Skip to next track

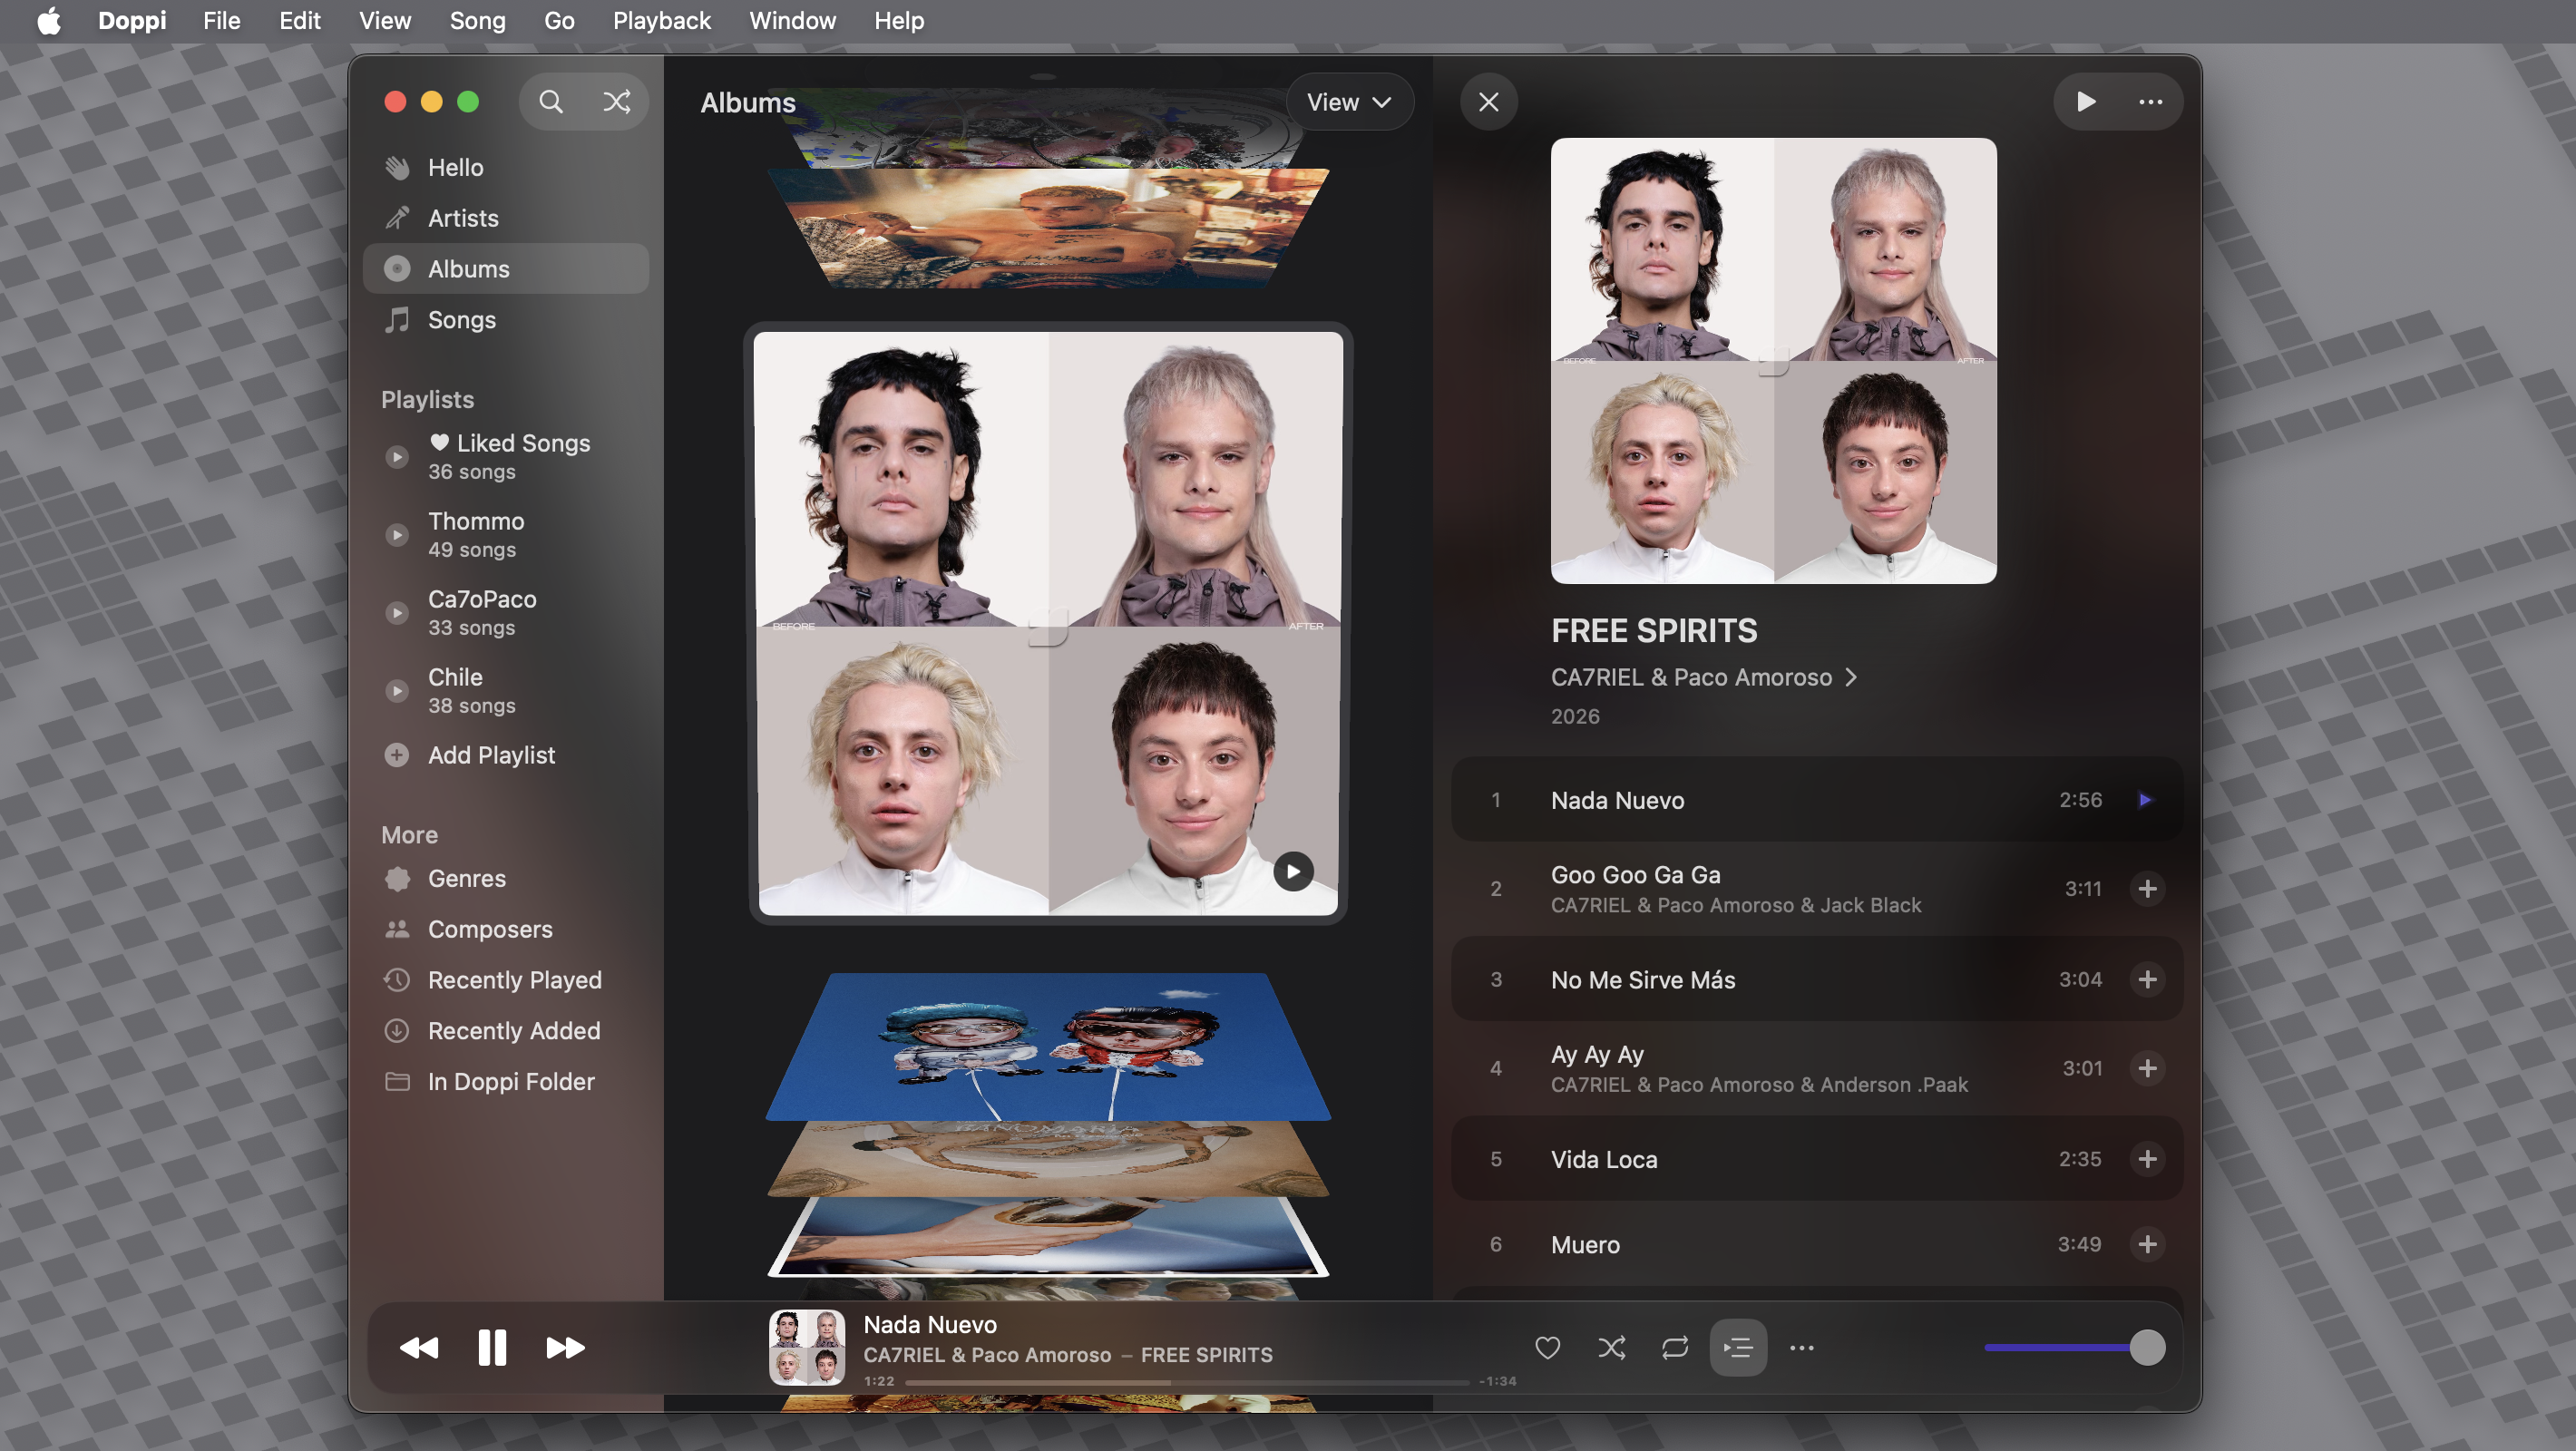[x=565, y=1348]
